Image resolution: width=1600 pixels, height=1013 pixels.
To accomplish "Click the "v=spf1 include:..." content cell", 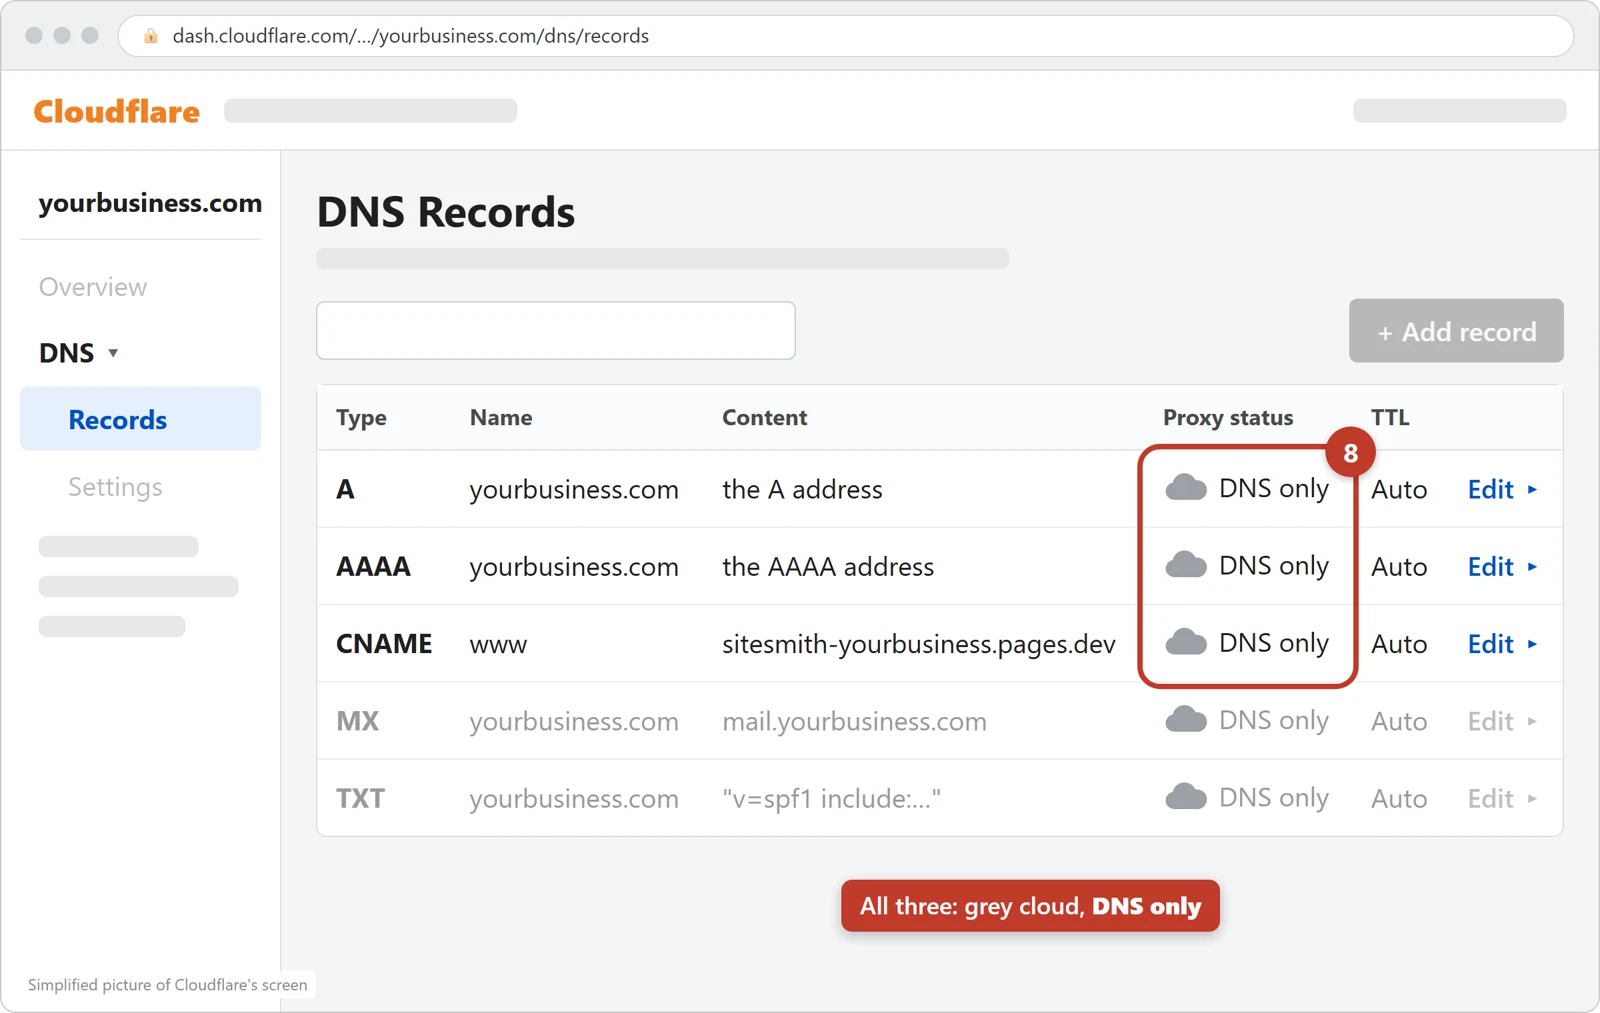I will point(831,799).
